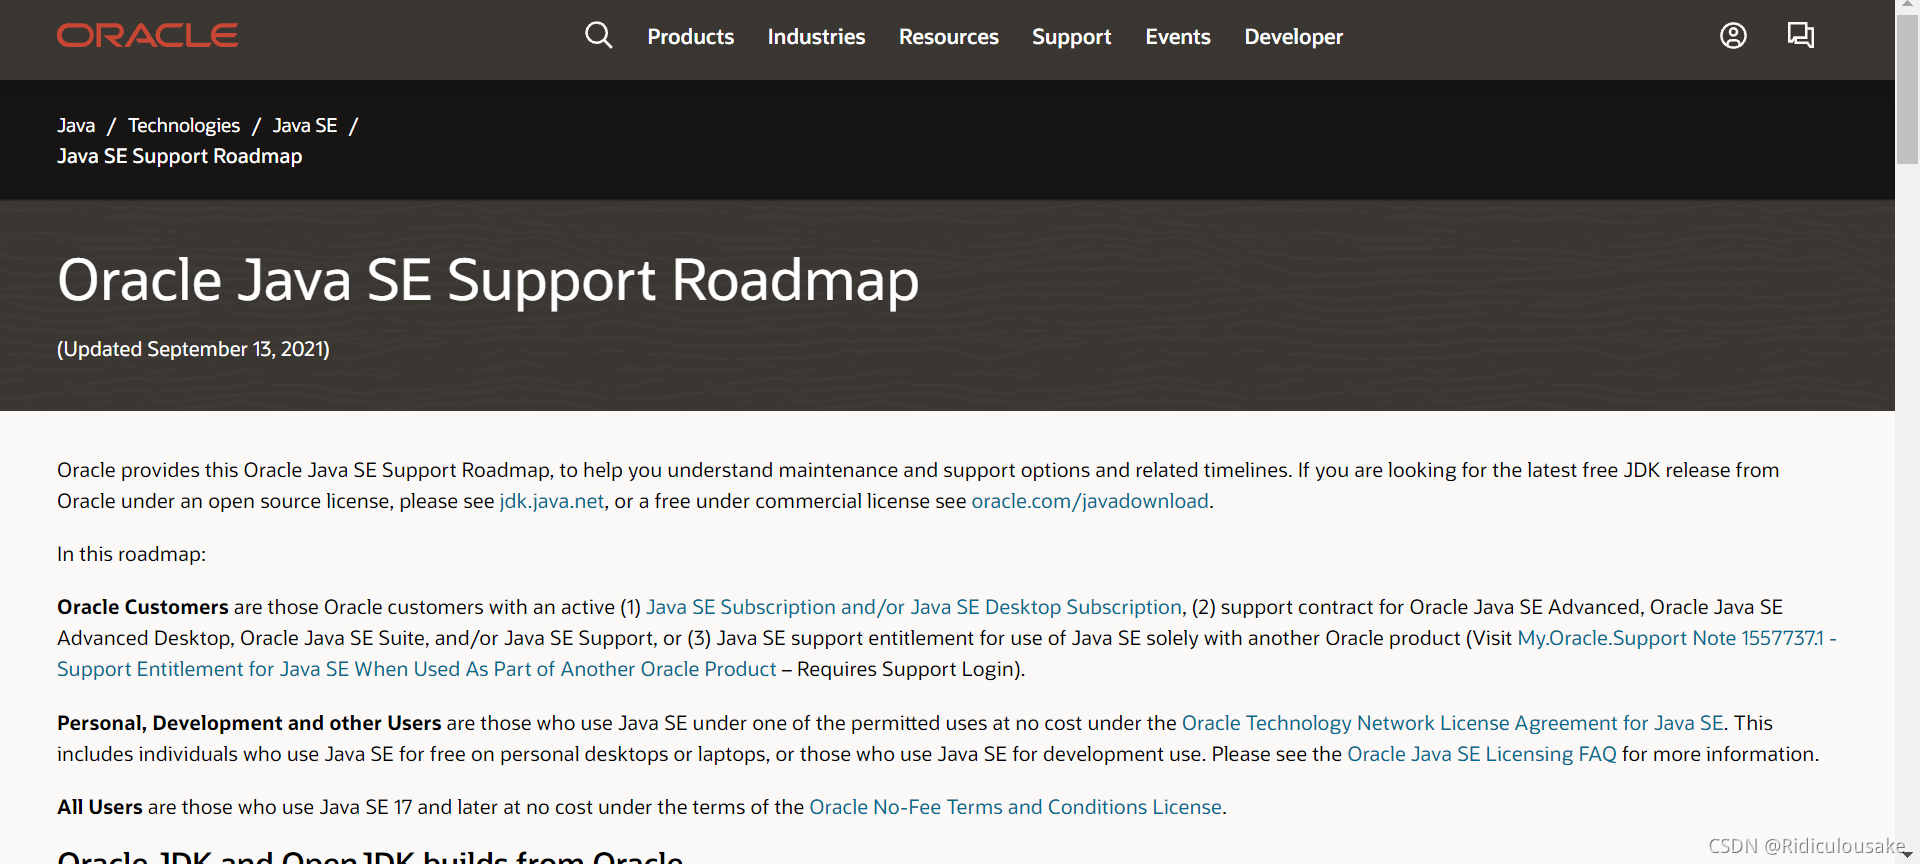
Task: Click the bold Oracle Customers text
Action: point(143,607)
